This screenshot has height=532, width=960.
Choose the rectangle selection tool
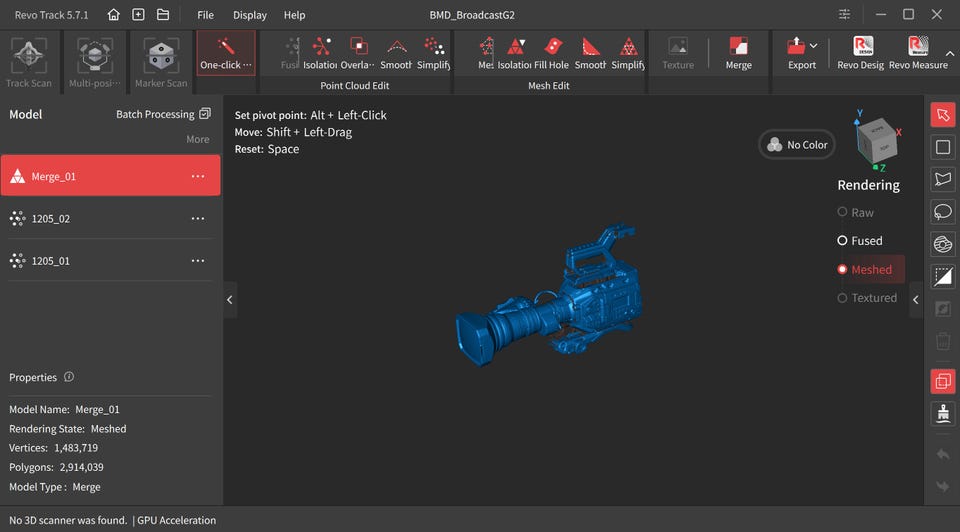942,147
